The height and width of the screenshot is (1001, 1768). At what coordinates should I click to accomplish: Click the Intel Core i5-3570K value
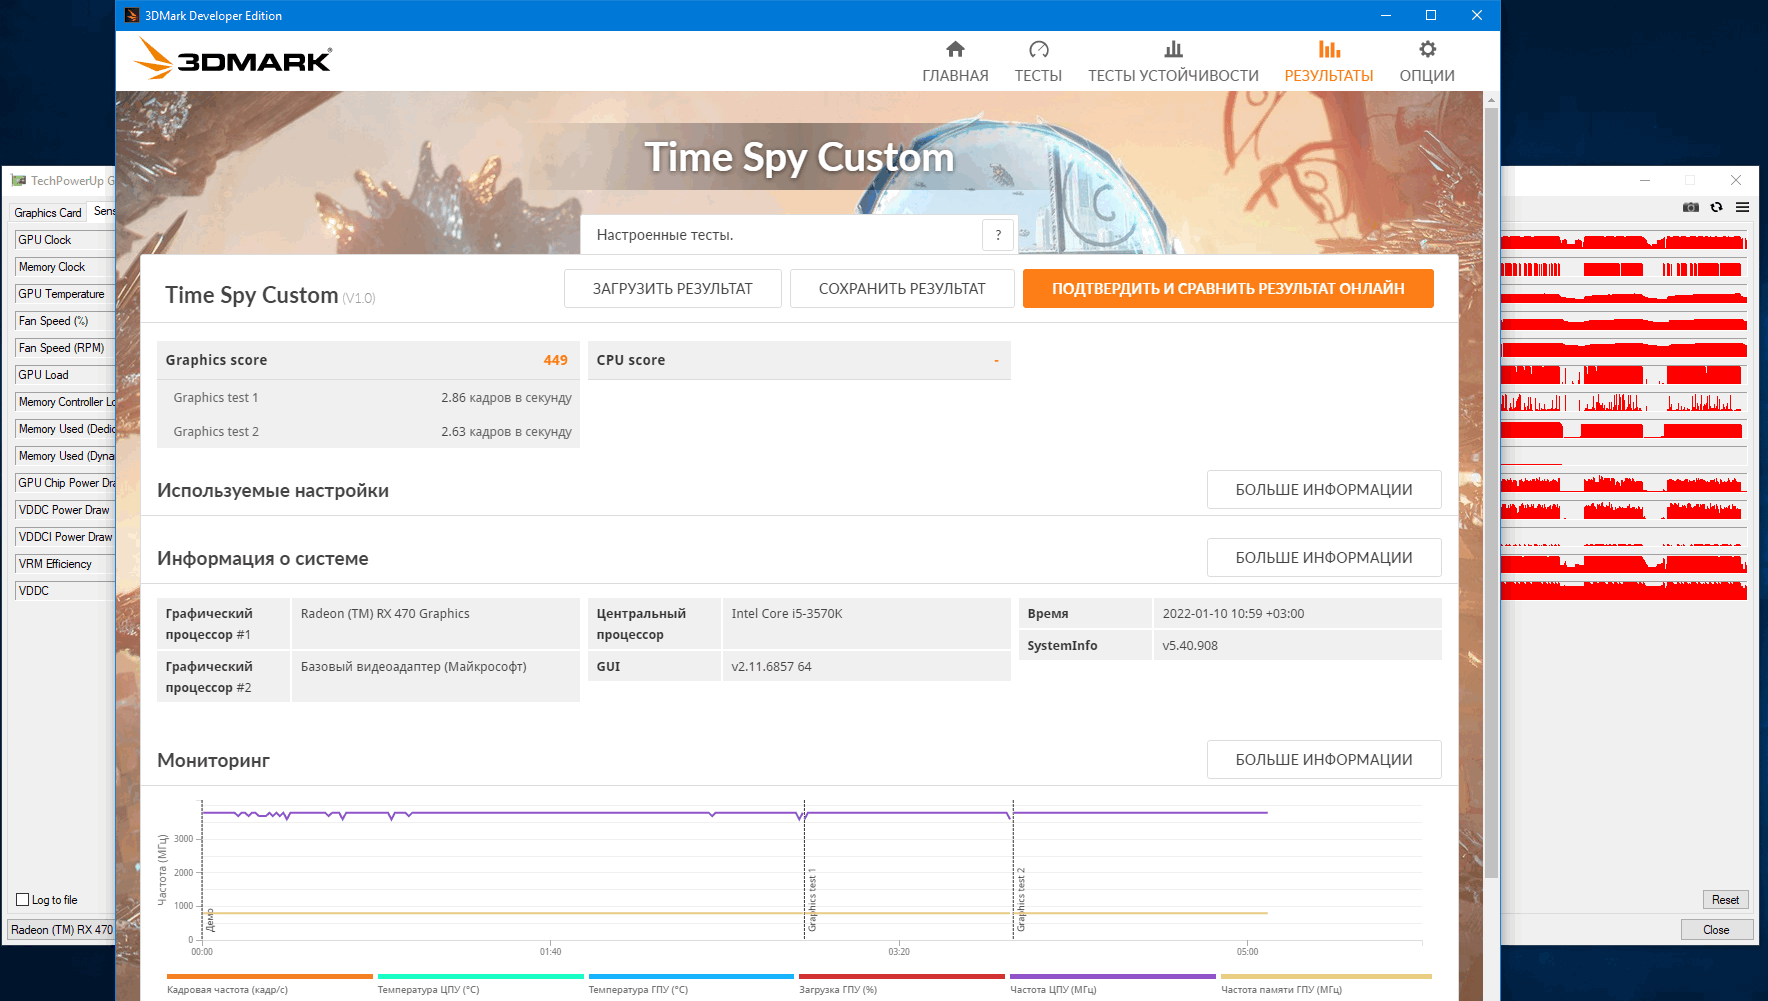click(787, 614)
